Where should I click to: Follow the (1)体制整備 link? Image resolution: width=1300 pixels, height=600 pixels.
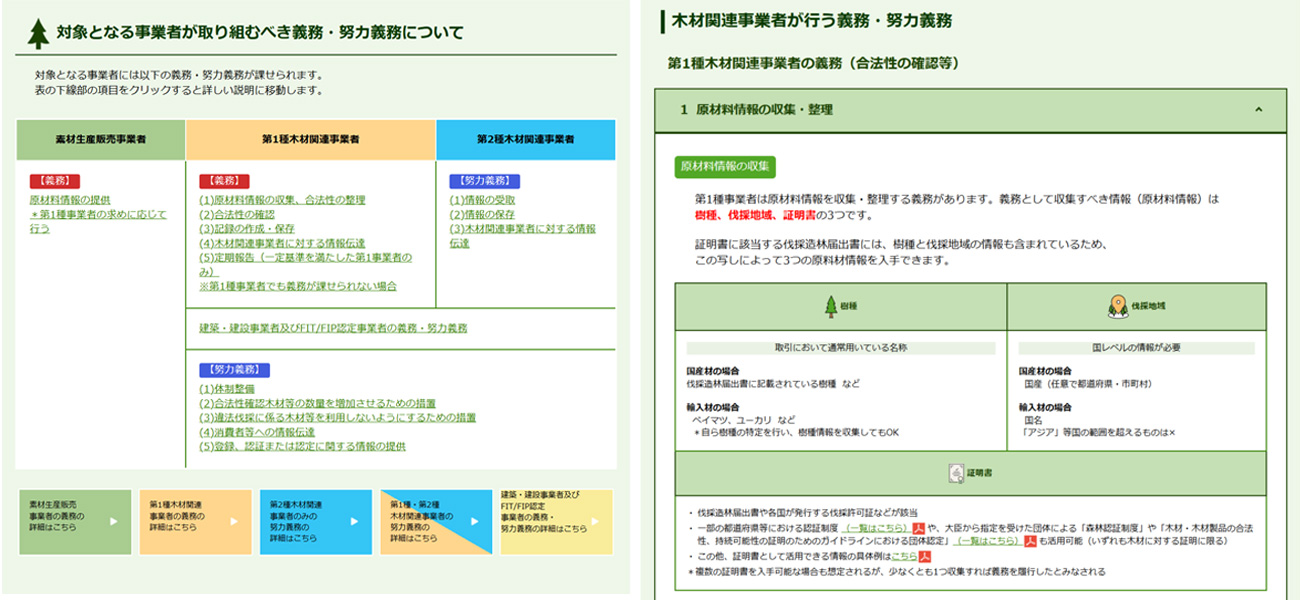pyautogui.click(x=227, y=389)
